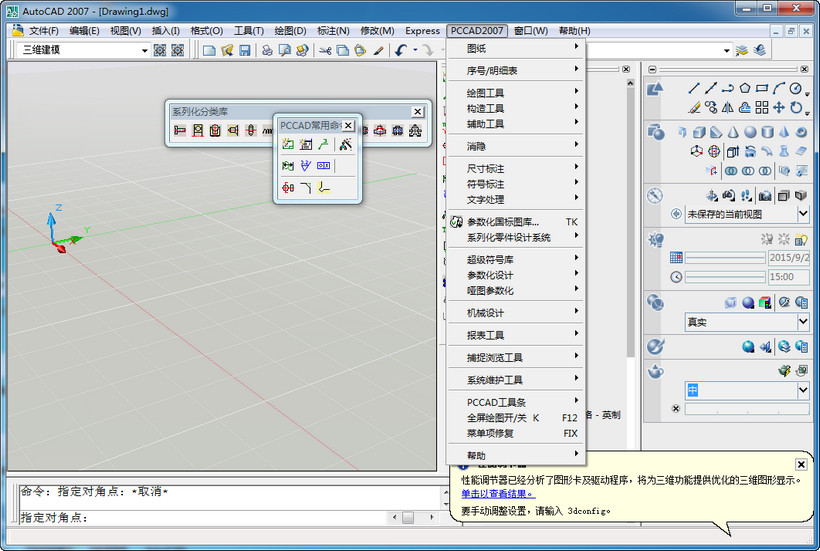The width and height of the screenshot is (820, 551).
Task: Click the Plot printer icon
Action: pos(267,50)
